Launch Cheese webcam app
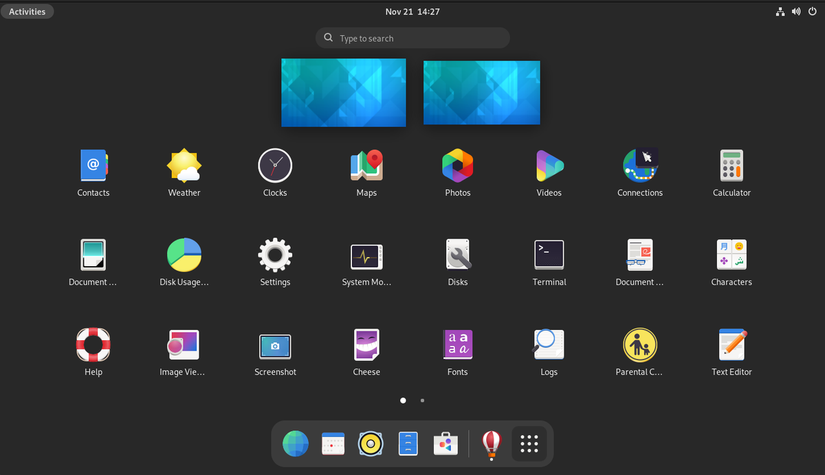Screen dimensions: 825x475 pyautogui.click(x=366, y=351)
